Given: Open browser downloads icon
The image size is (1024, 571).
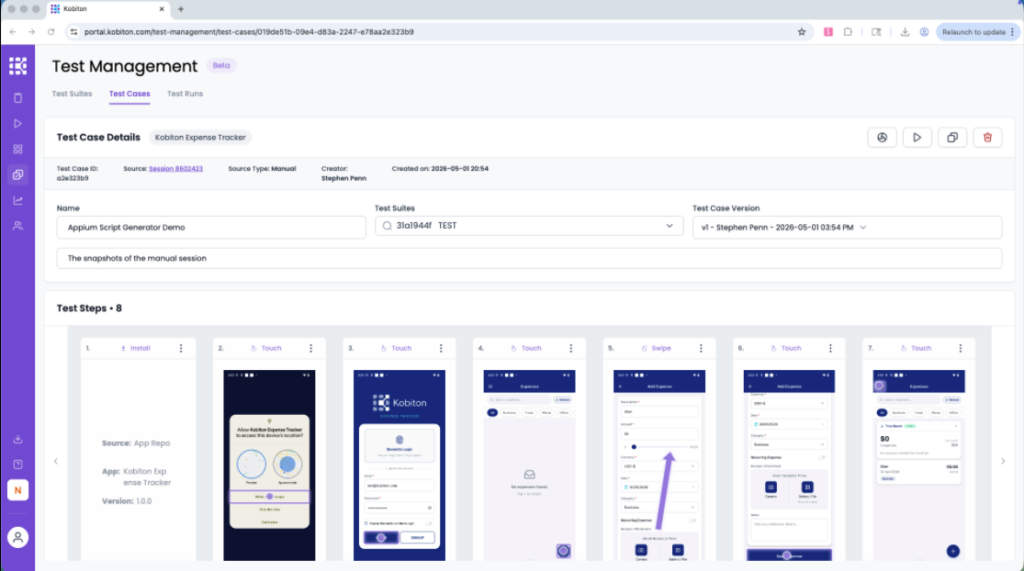Looking at the screenshot, I should coord(904,31).
